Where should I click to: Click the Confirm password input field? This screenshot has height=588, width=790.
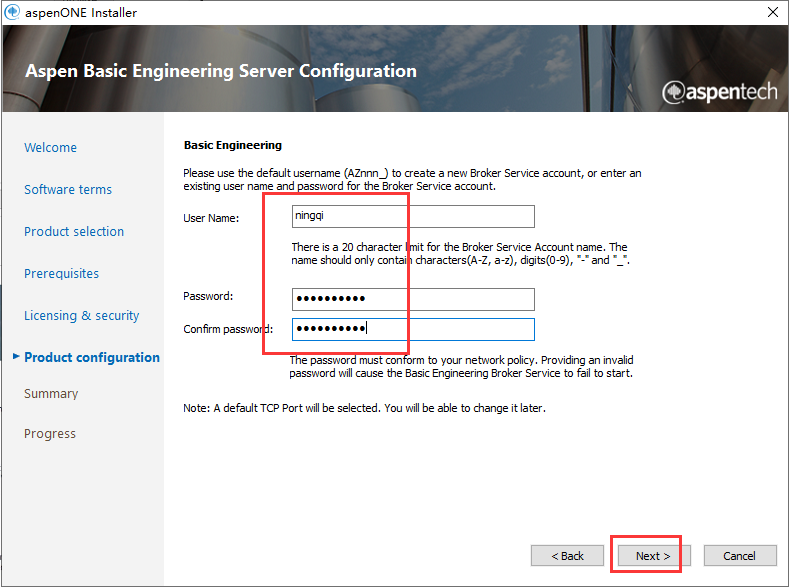tap(413, 329)
